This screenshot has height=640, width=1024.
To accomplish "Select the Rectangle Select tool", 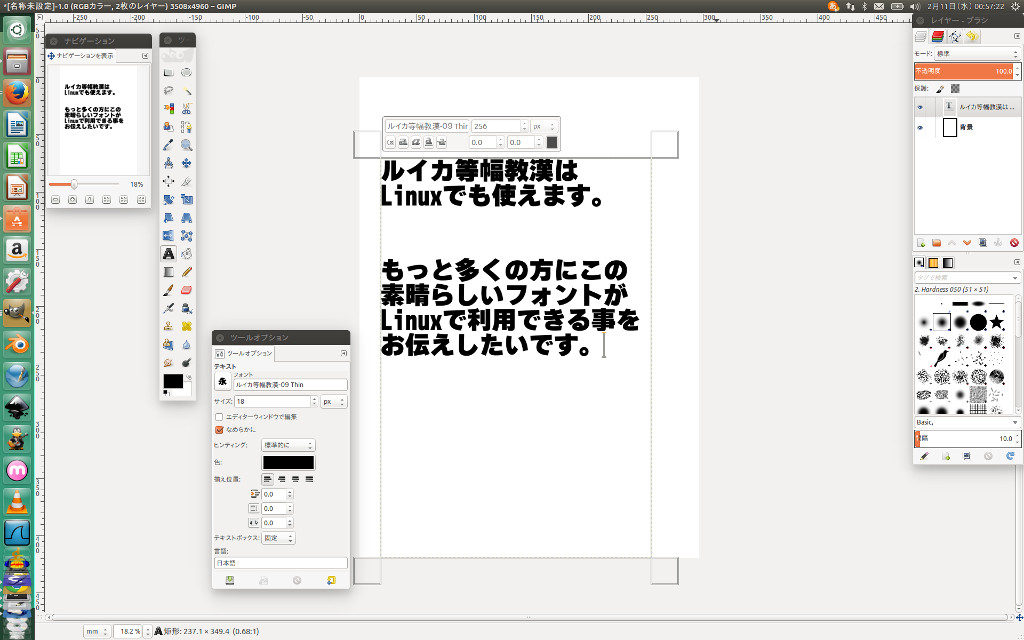I will [x=168, y=72].
